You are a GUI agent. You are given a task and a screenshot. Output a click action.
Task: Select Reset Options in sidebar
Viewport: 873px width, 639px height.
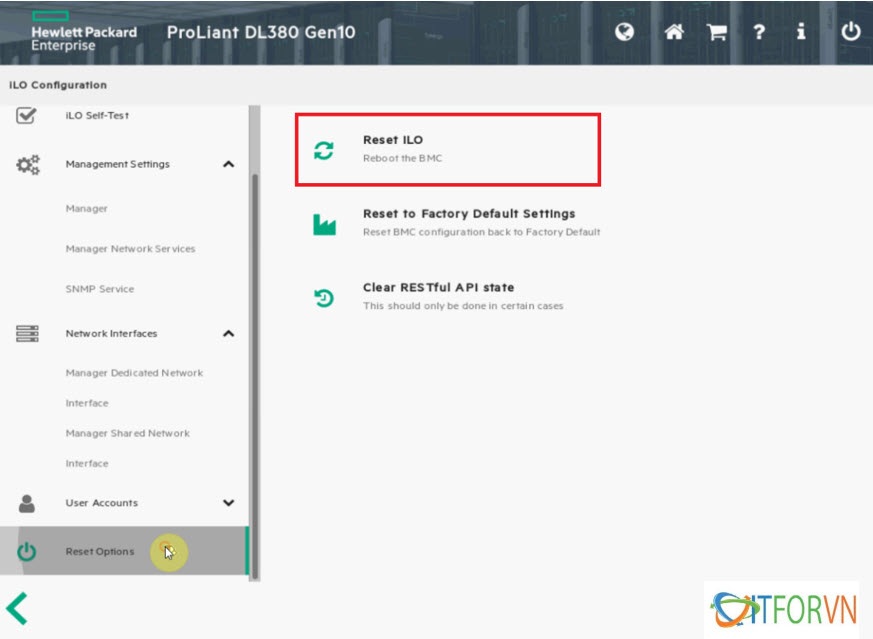(x=100, y=552)
